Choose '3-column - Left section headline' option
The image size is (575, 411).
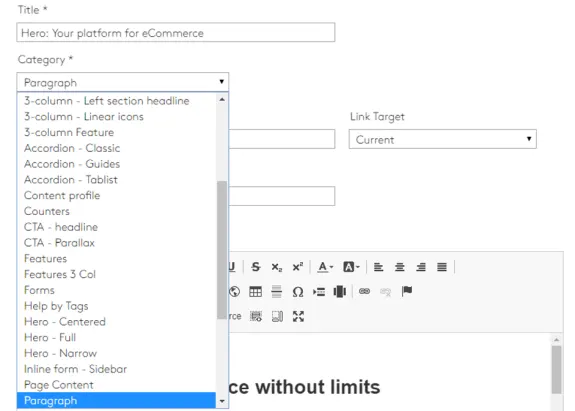click(117, 100)
